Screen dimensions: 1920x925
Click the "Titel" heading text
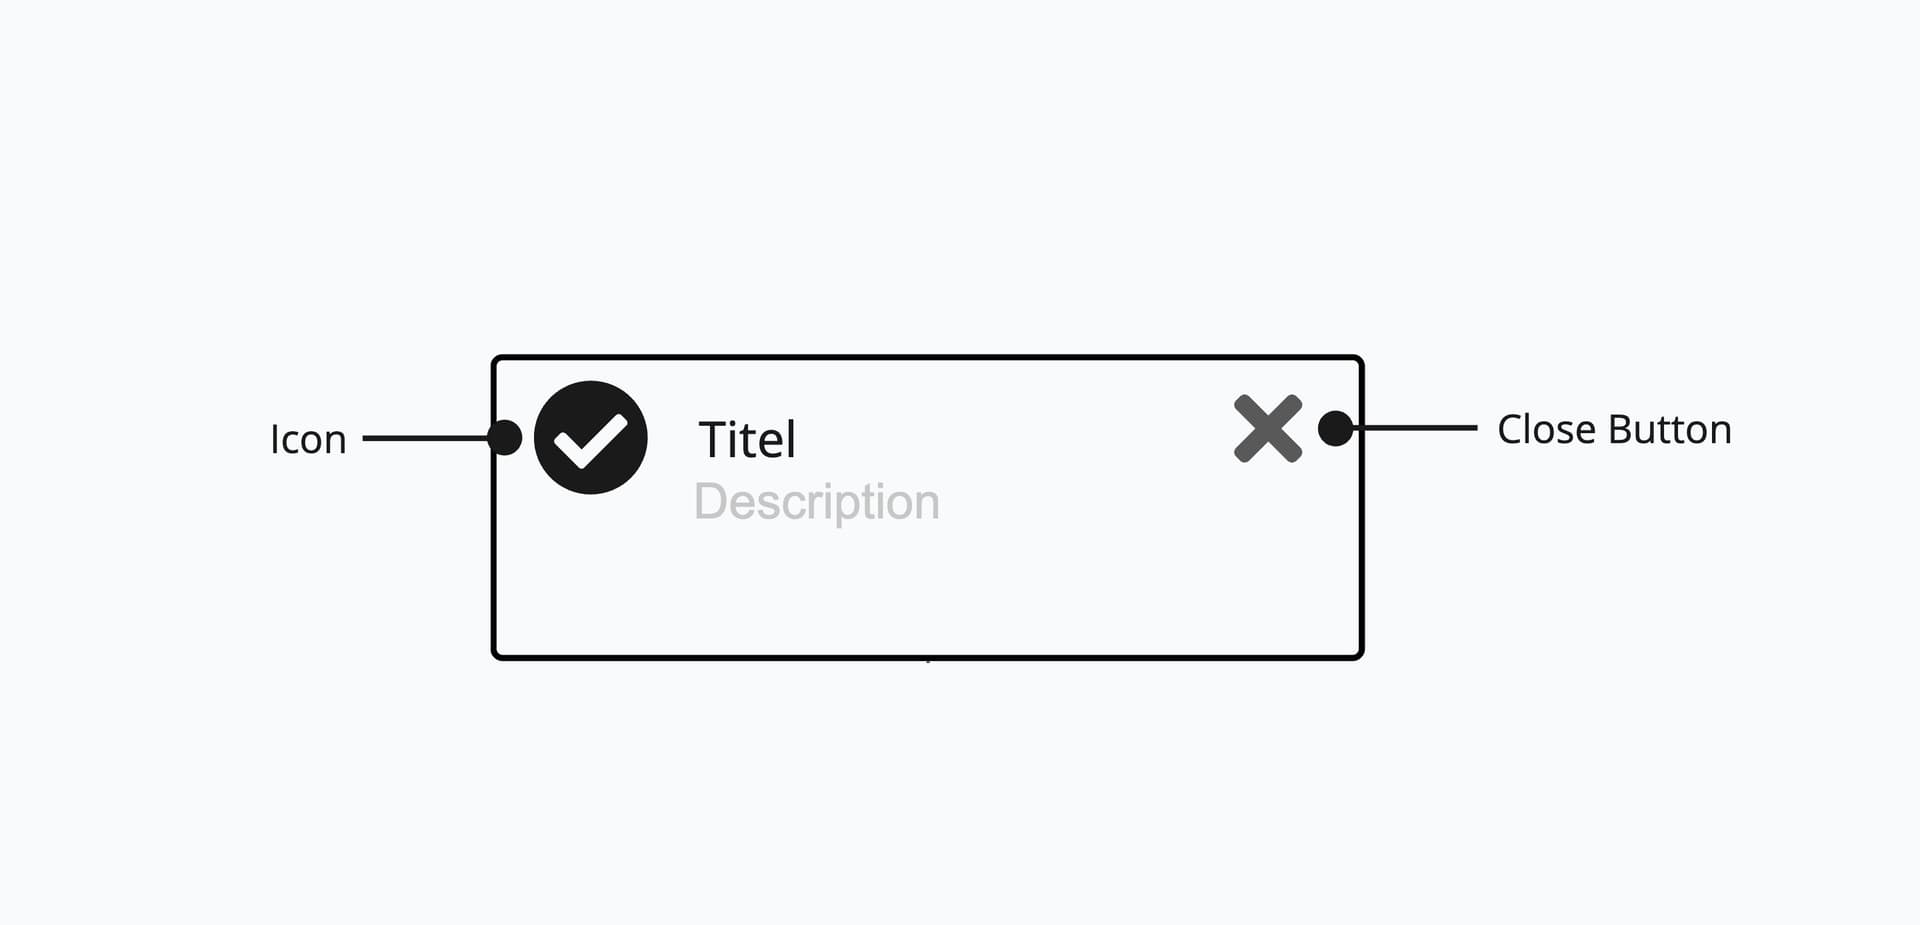coord(747,440)
